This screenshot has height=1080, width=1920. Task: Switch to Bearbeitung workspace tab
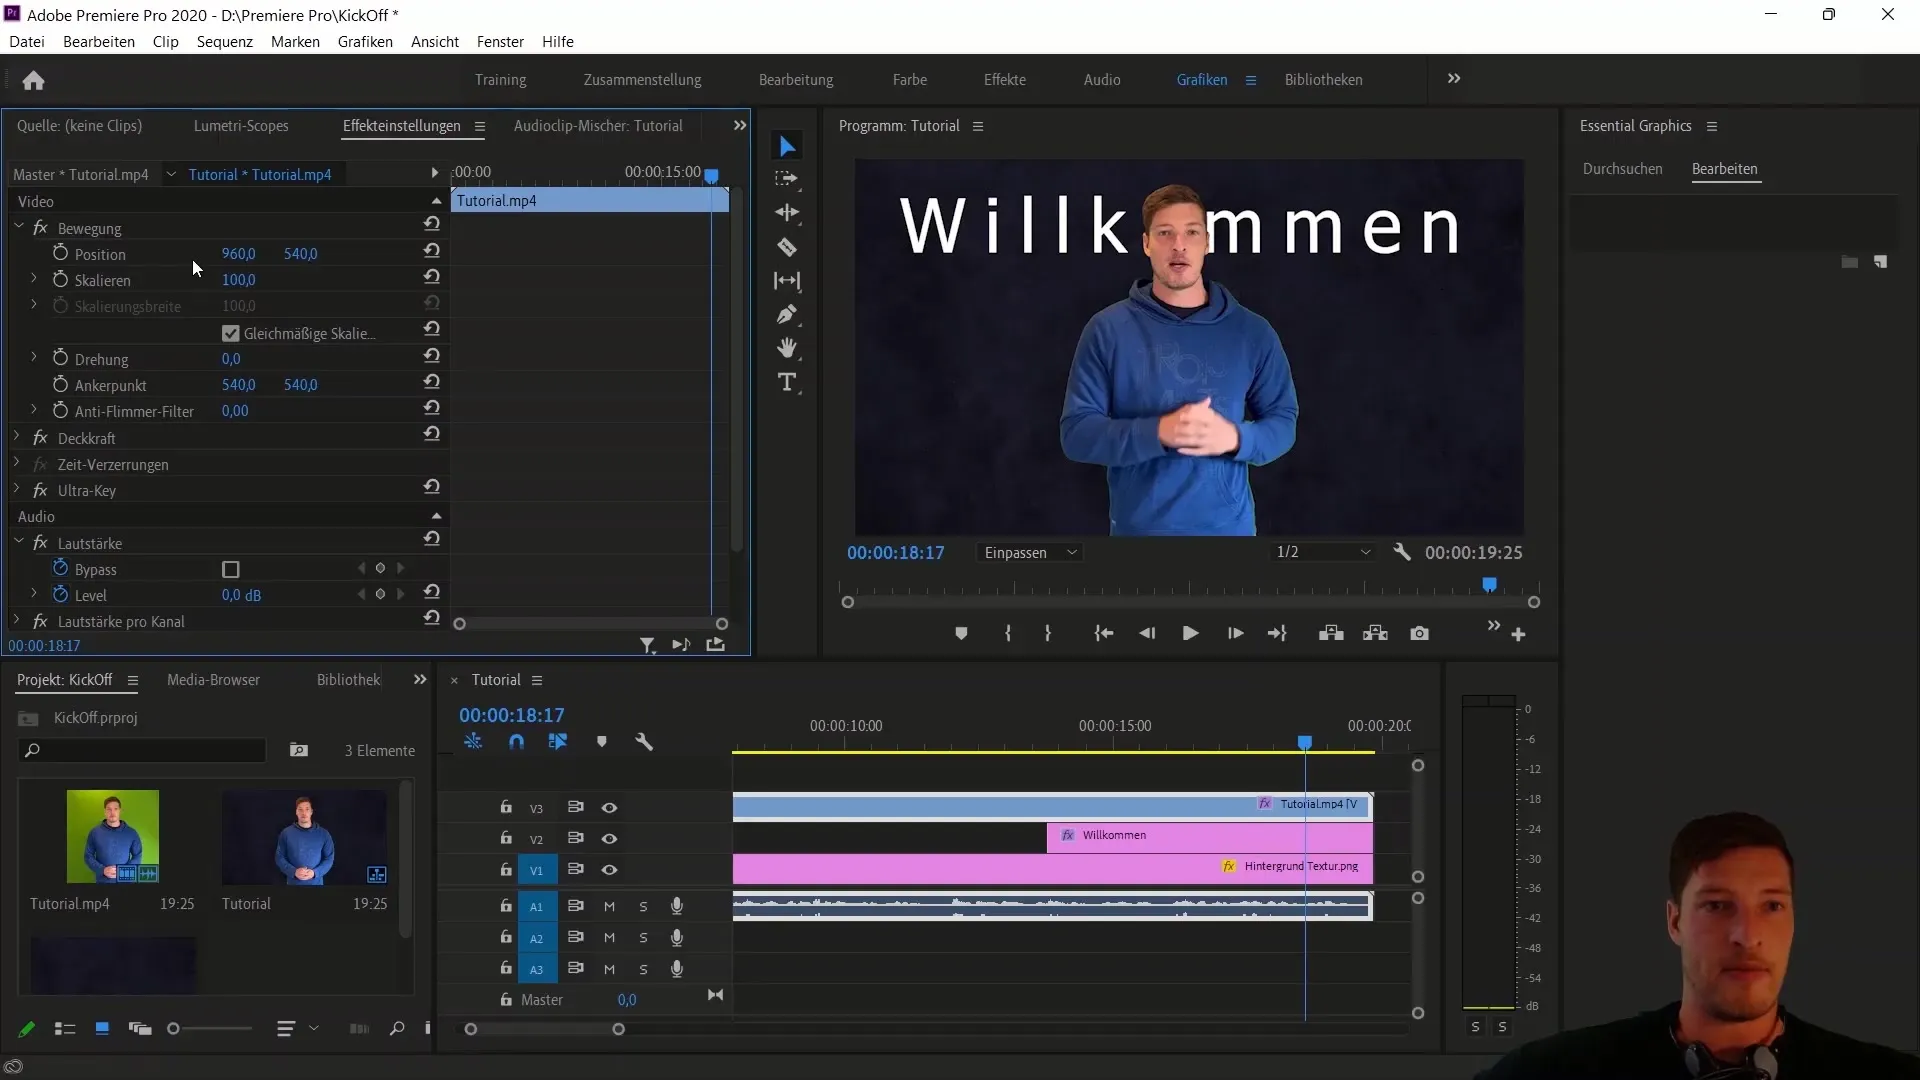796,79
